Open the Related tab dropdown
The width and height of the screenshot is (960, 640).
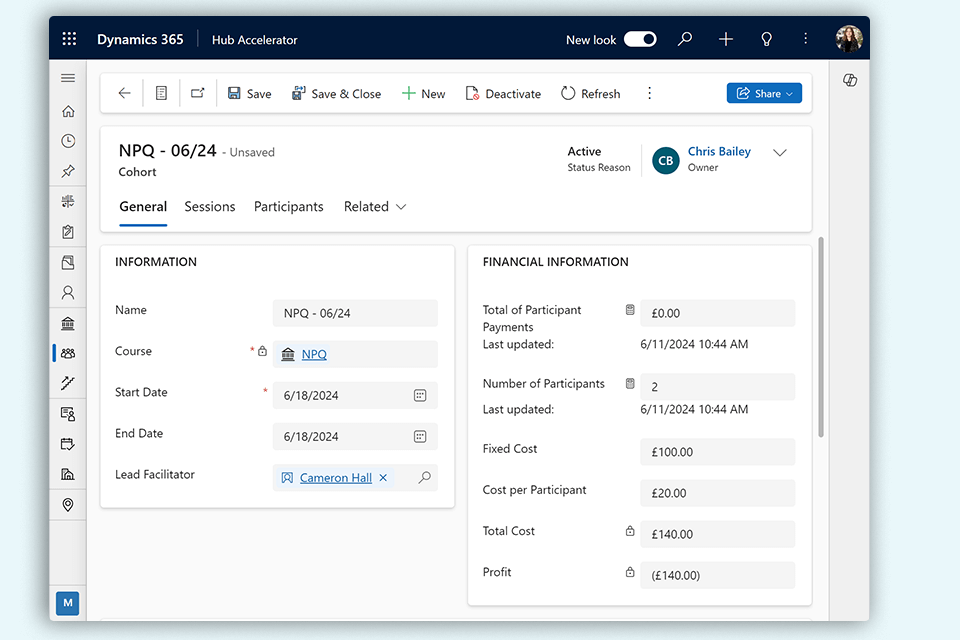(375, 207)
